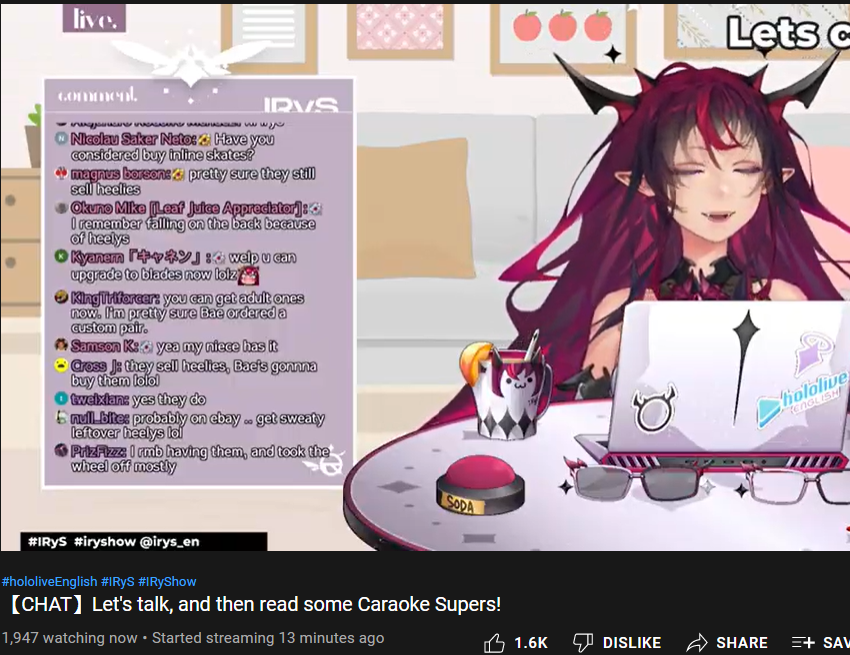Click the thumbs-up like icon
The width and height of the screenshot is (850, 655).
pyautogui.click(x=494, y=643)
